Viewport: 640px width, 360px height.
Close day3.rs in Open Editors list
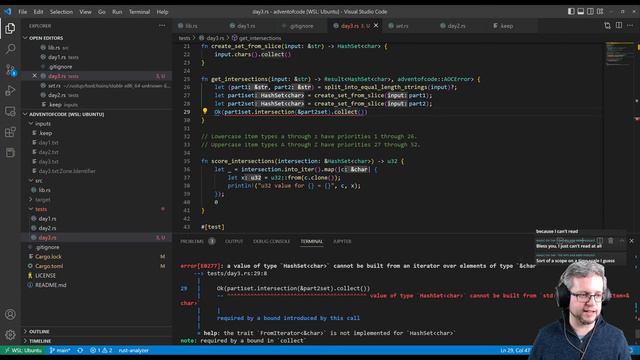pyautogui.click(x=35, y=76)
